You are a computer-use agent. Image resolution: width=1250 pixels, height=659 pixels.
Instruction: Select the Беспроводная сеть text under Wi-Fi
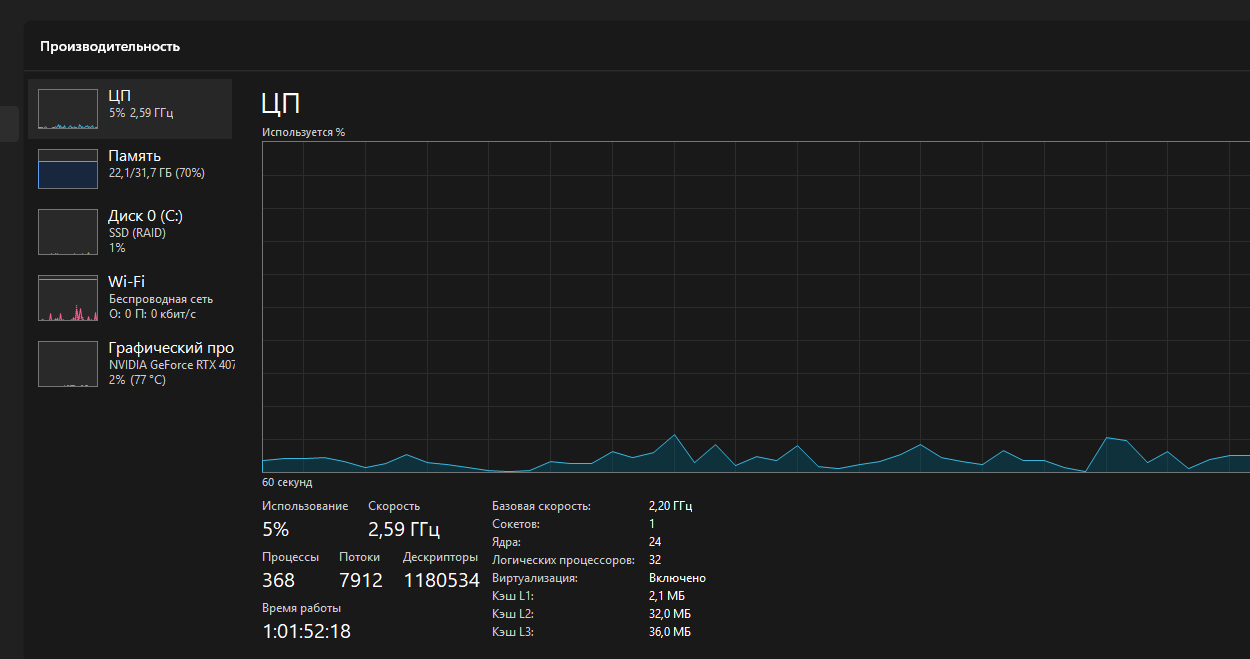click(x=160, y=299)
